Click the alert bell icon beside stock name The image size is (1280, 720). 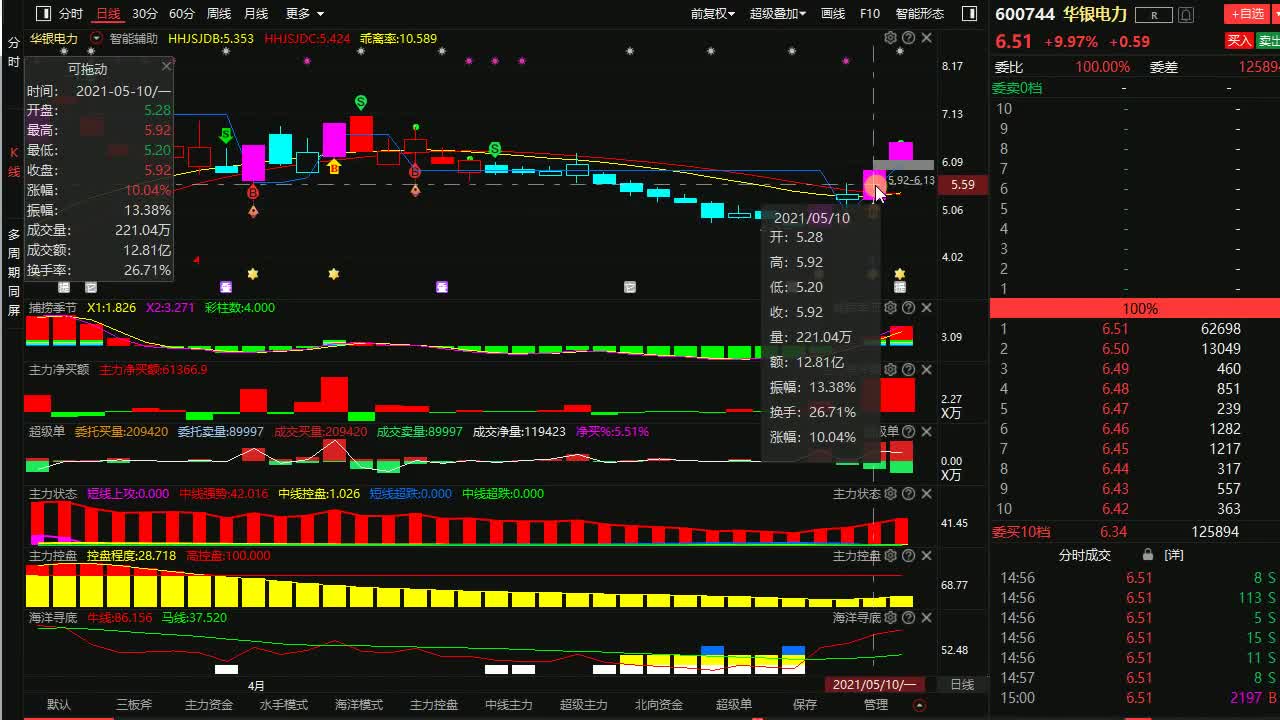pos(1186,15)
